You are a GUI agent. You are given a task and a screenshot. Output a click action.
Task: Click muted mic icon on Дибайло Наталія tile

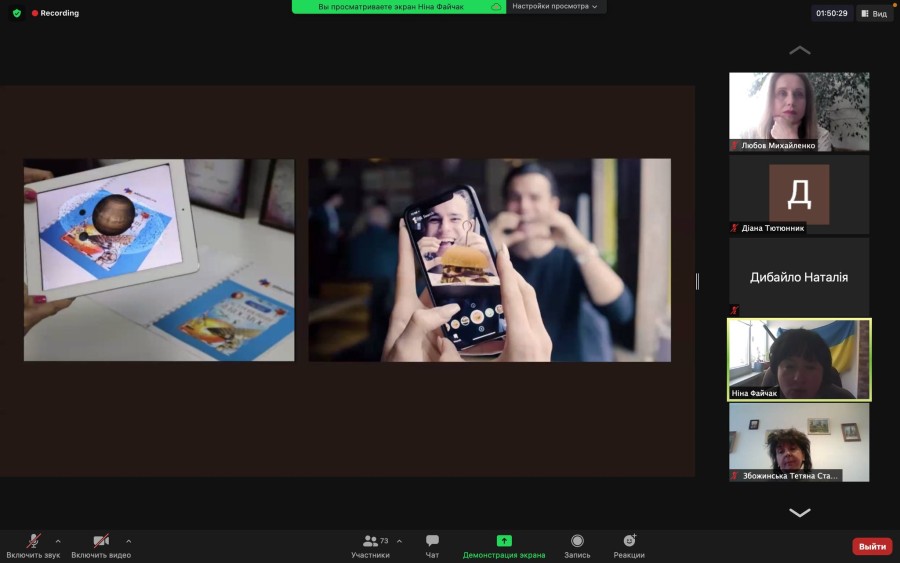(x=735, y=310)
